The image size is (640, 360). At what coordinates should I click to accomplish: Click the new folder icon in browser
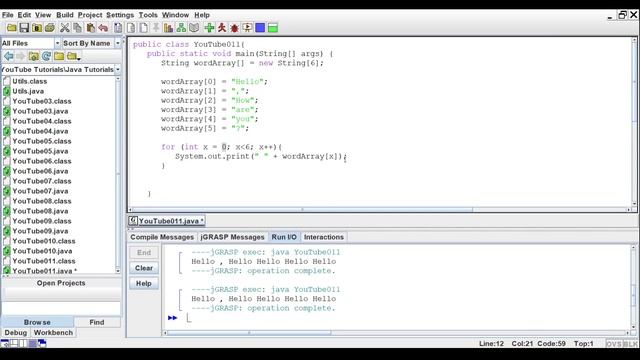(59, 56)
